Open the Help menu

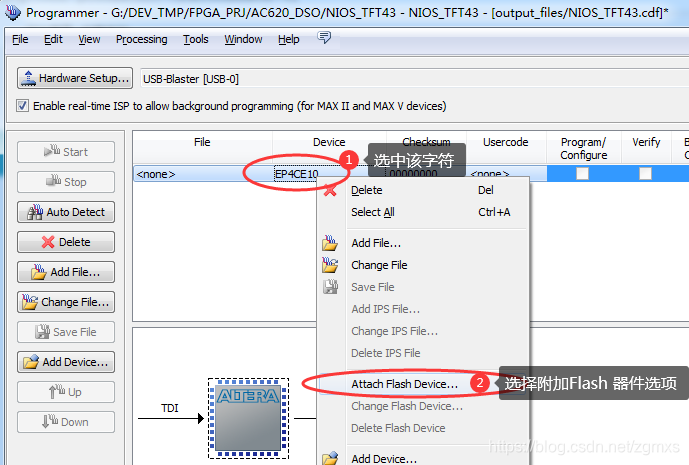(x=288, y=39)
